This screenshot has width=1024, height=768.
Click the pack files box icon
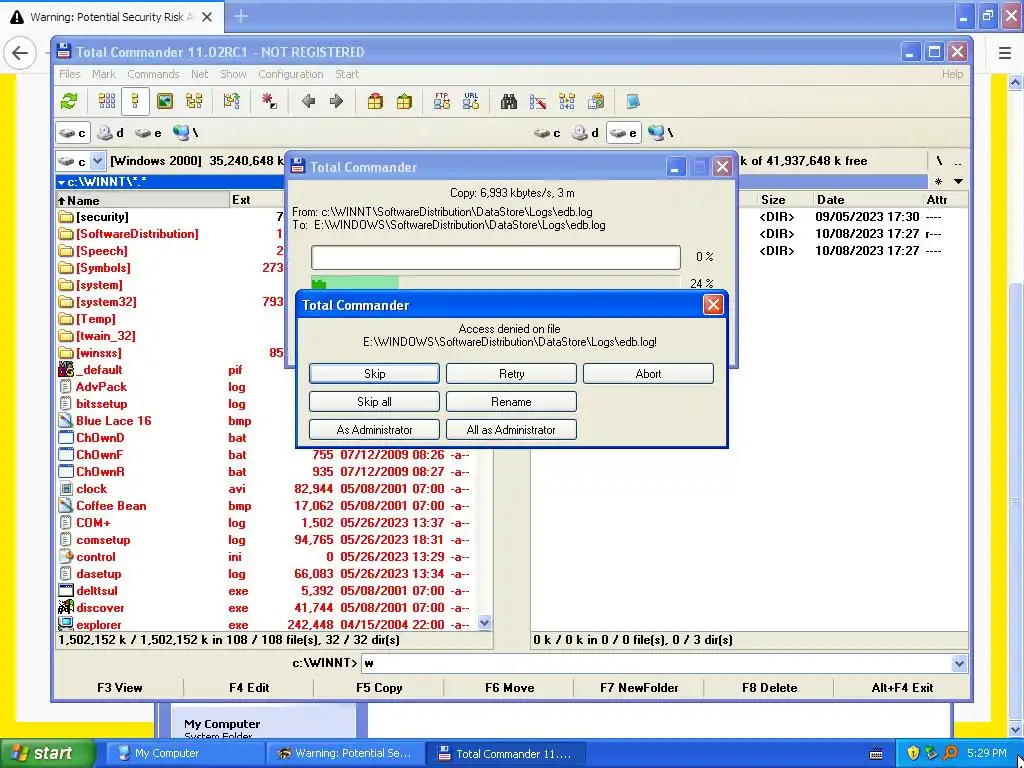[x=375, y=101]
